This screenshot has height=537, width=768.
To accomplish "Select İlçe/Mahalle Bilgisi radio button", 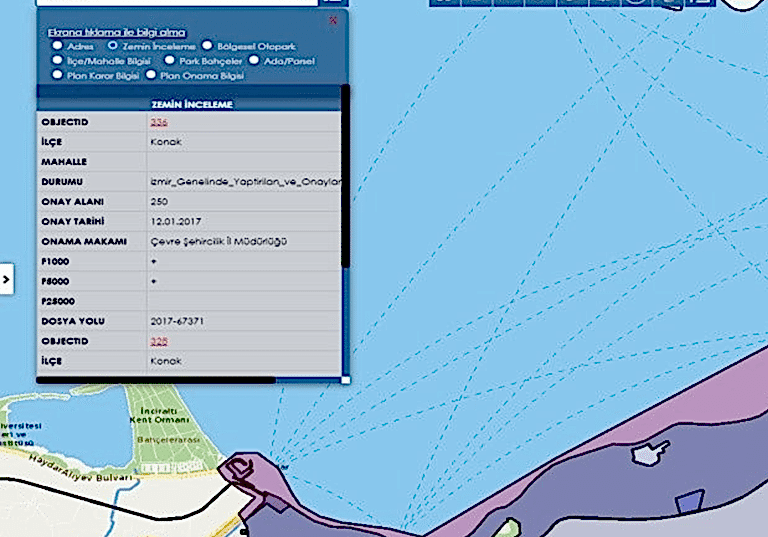I will pos(58,60).
